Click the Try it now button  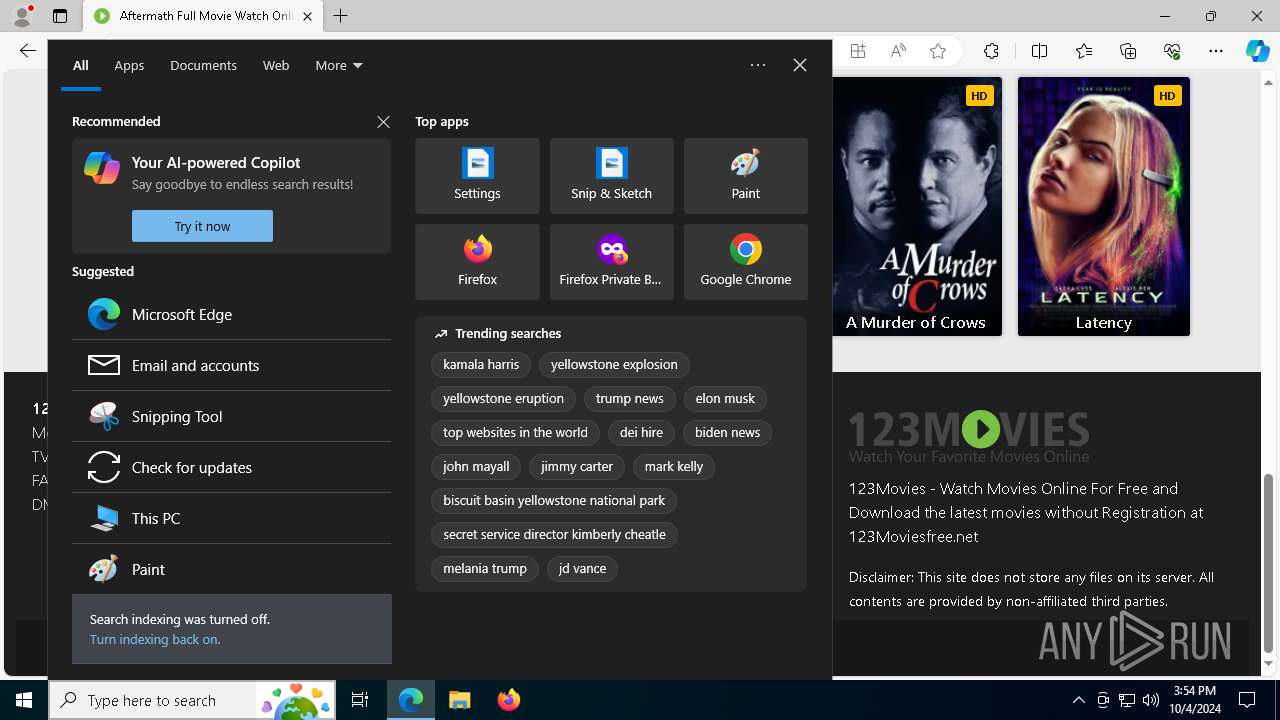pyautogui.click(x=202, y=226)
